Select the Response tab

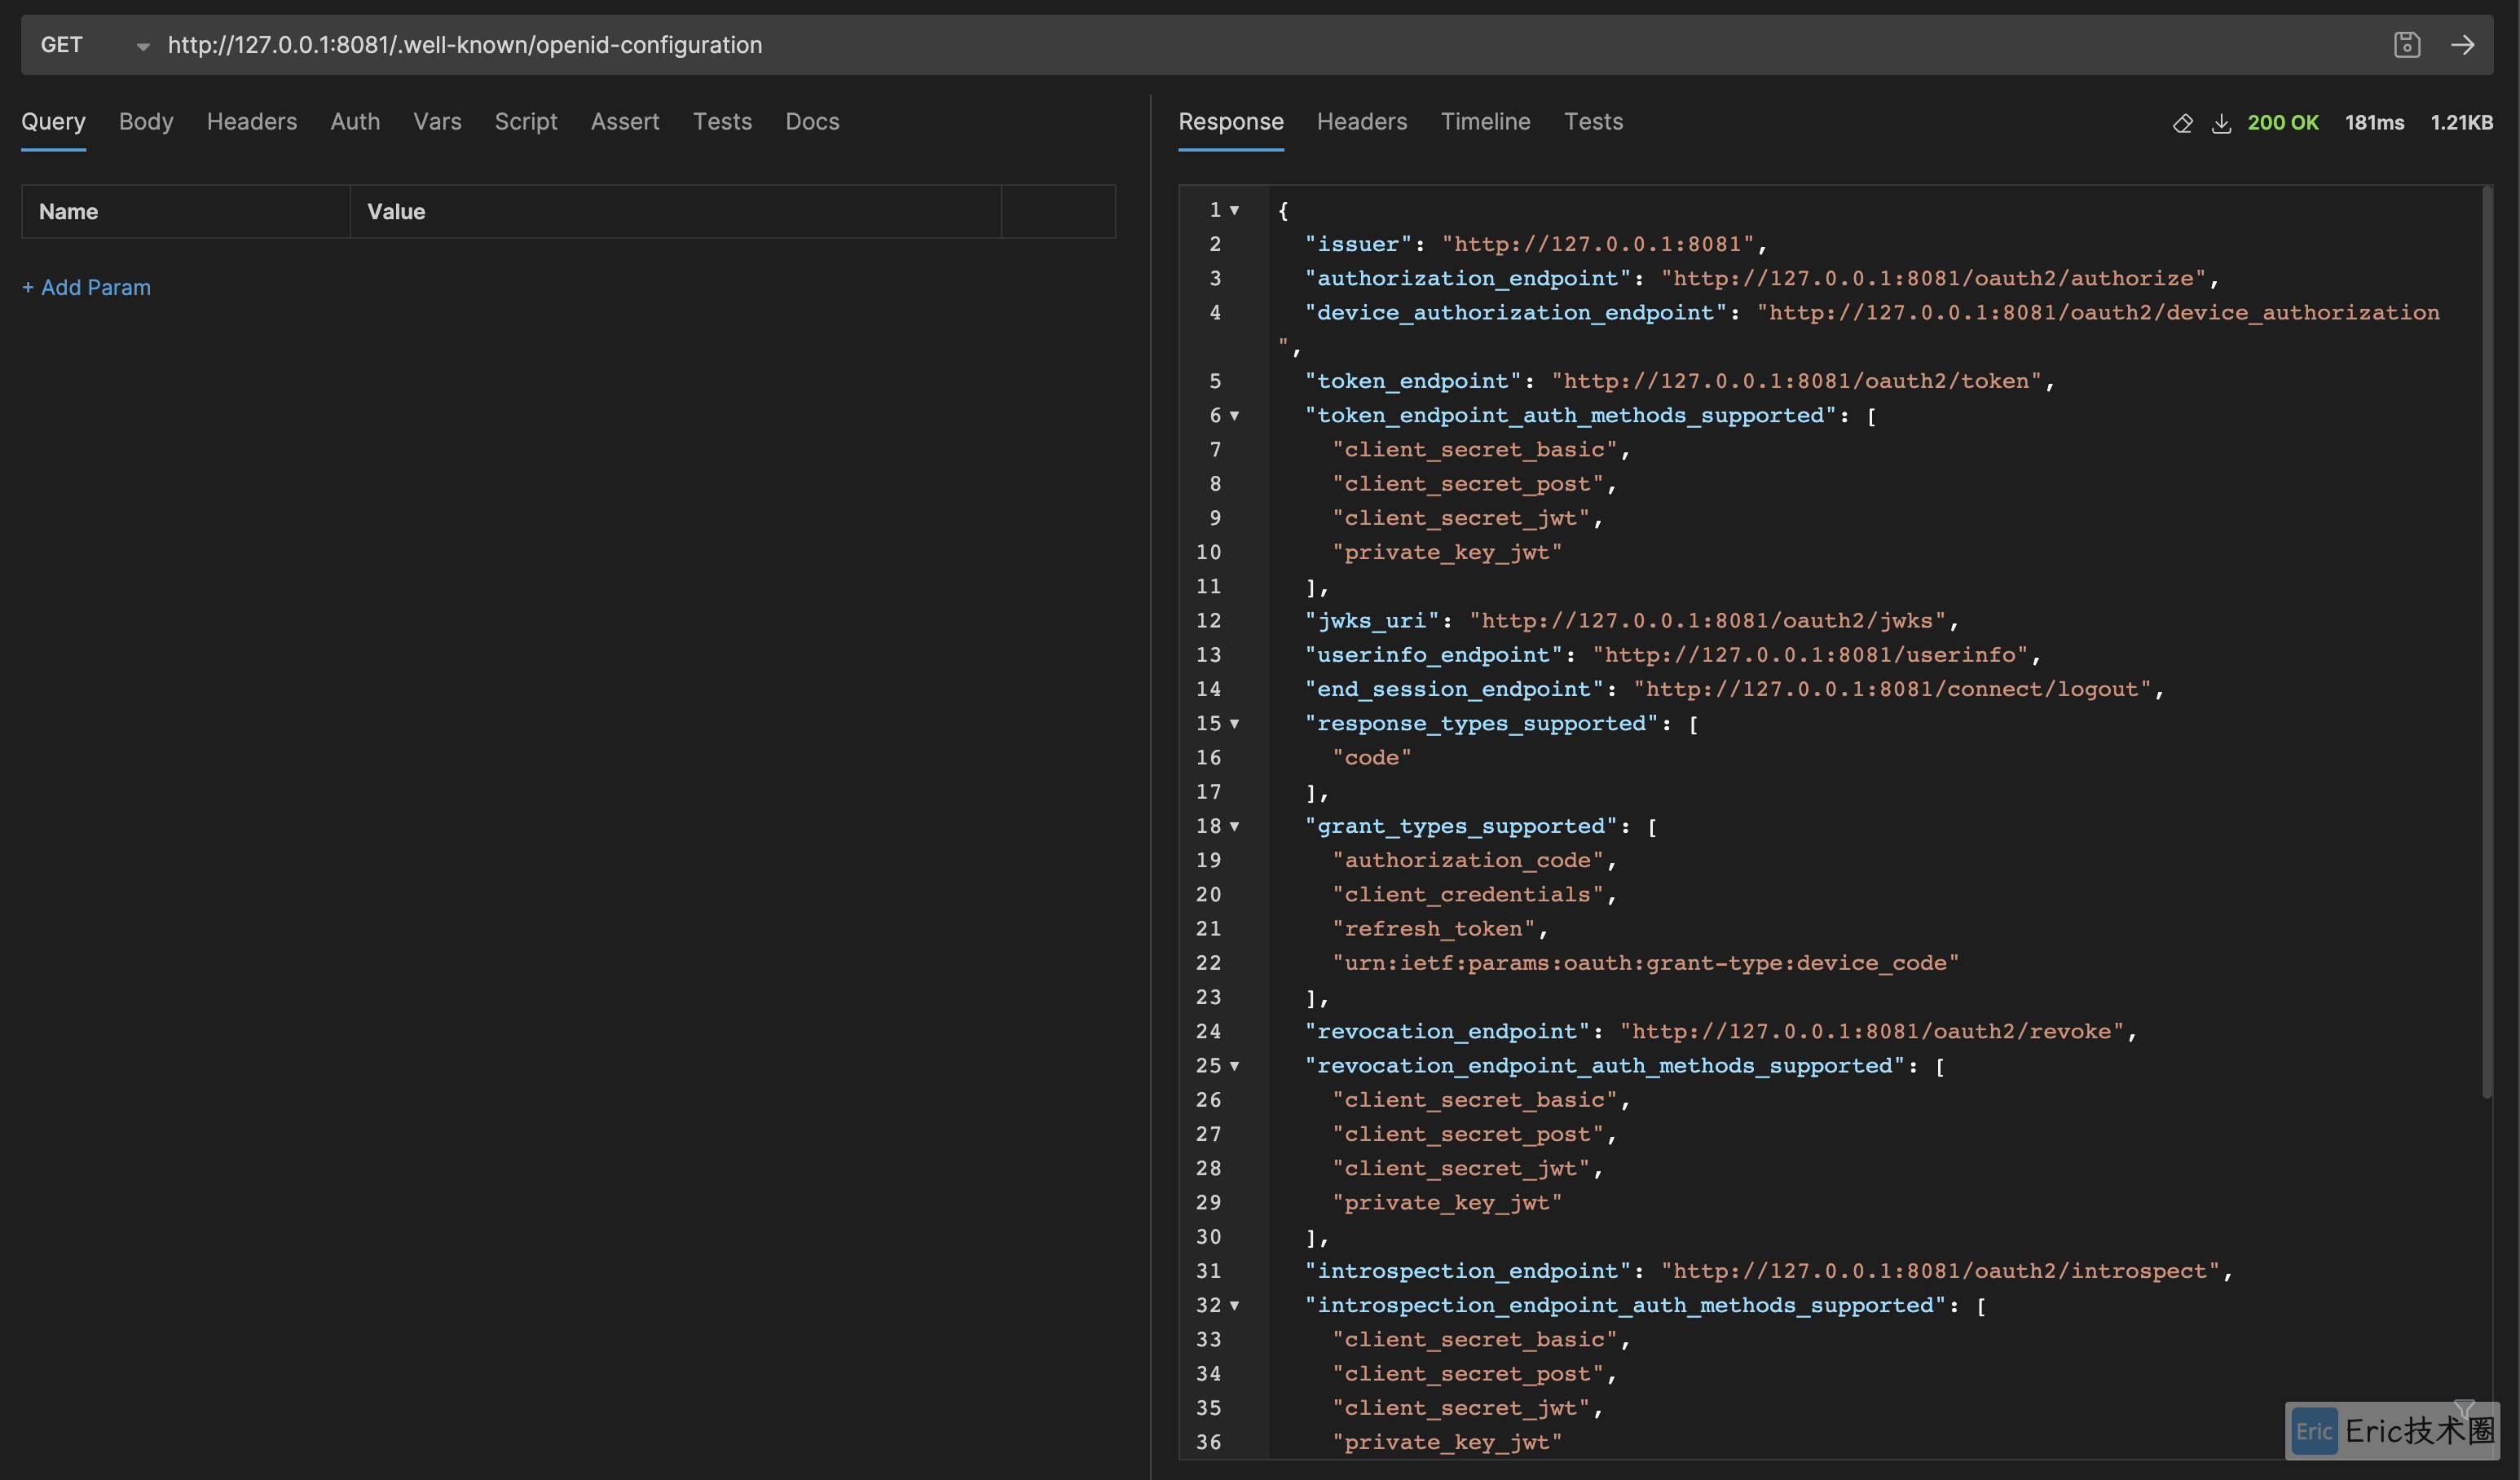click(x=1231, y=122)
